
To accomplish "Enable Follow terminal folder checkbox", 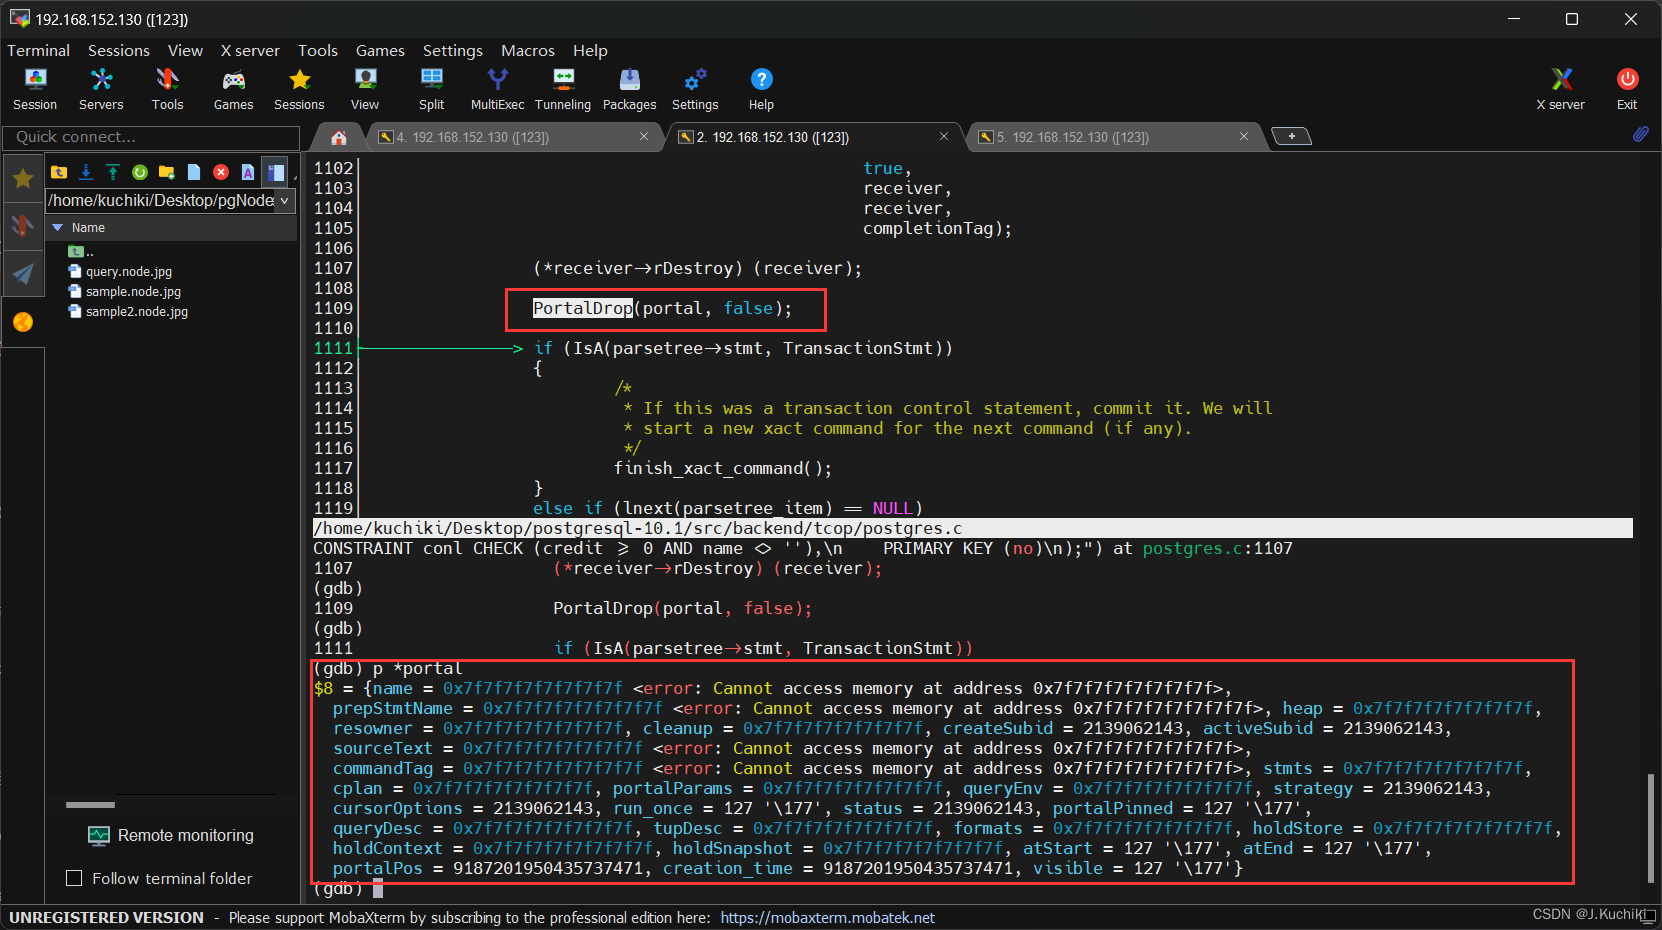I will click(73, 878).
